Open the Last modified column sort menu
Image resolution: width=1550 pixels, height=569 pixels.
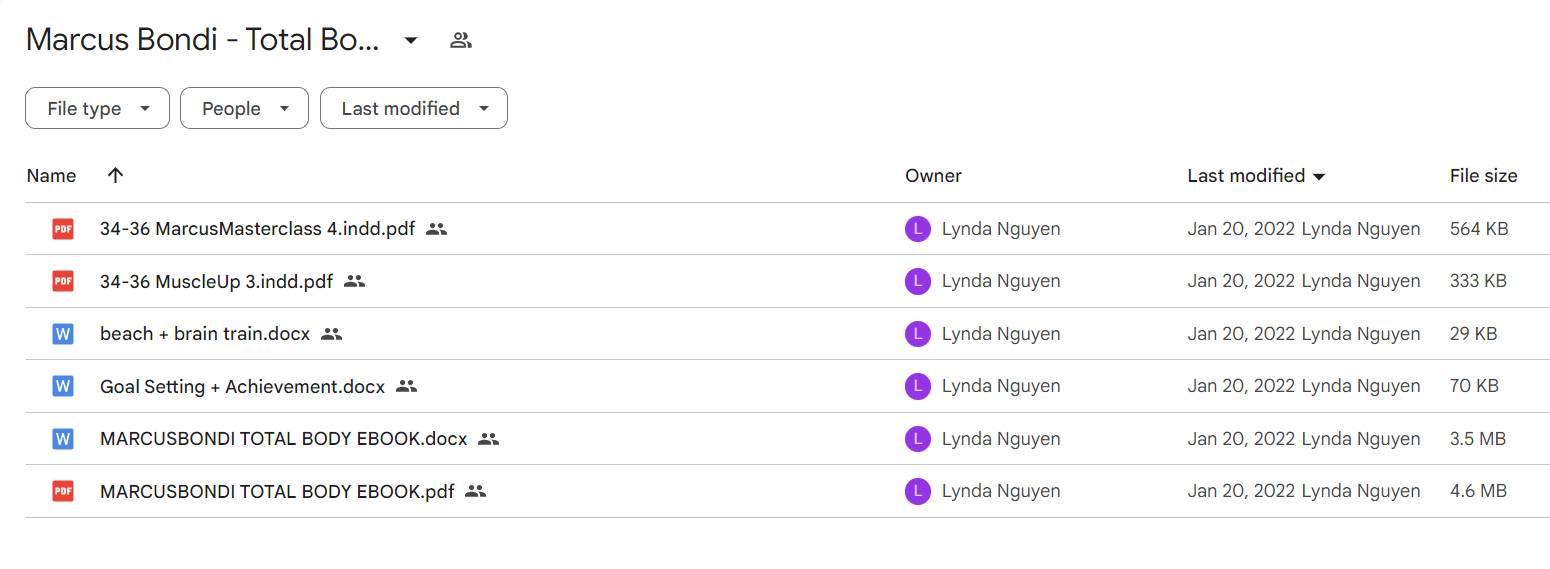1257,176
